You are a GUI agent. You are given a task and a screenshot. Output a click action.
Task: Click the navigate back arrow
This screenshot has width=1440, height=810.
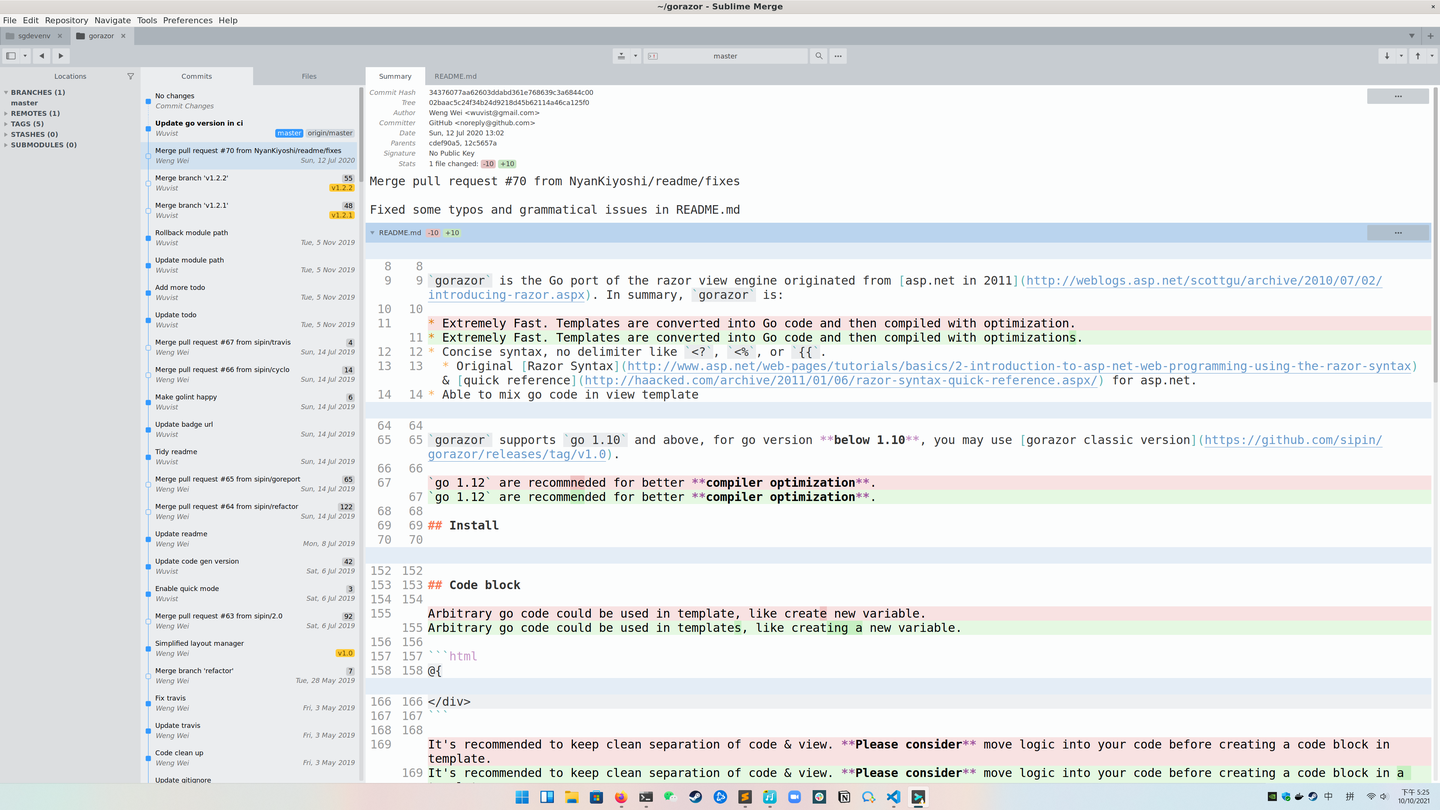[x=41, y=55]
